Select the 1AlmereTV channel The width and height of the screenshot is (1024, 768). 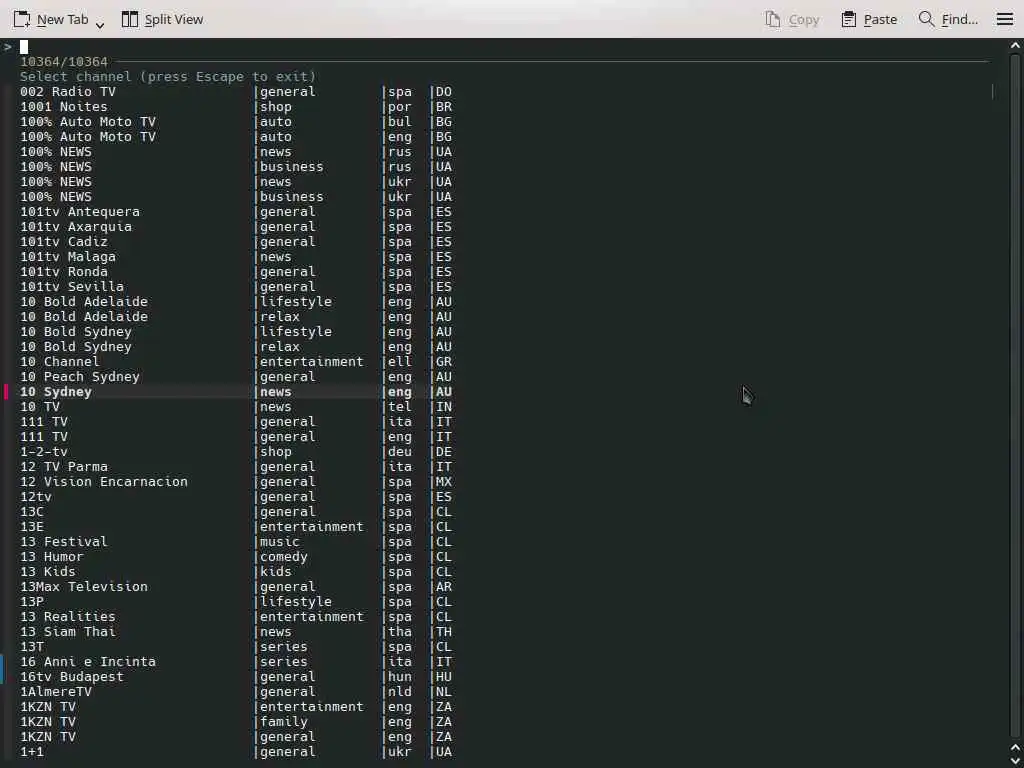pyautogui.click(x=236, y=692)
